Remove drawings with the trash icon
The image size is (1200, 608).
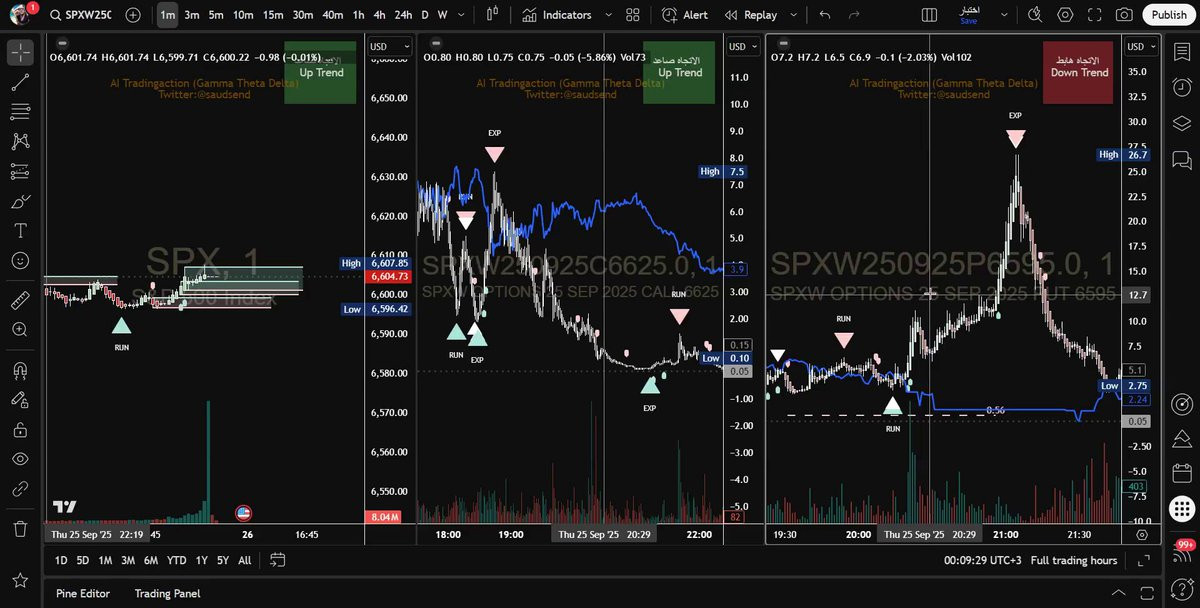point(20,528)
